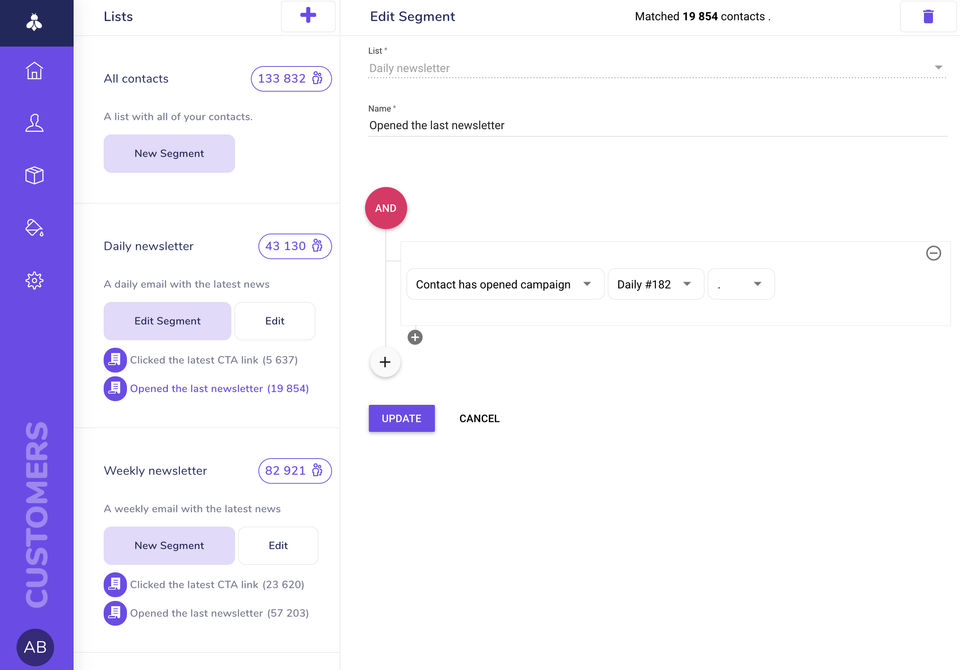Click the plus button to add list
The image size is (960, 670).
(308, 16)
